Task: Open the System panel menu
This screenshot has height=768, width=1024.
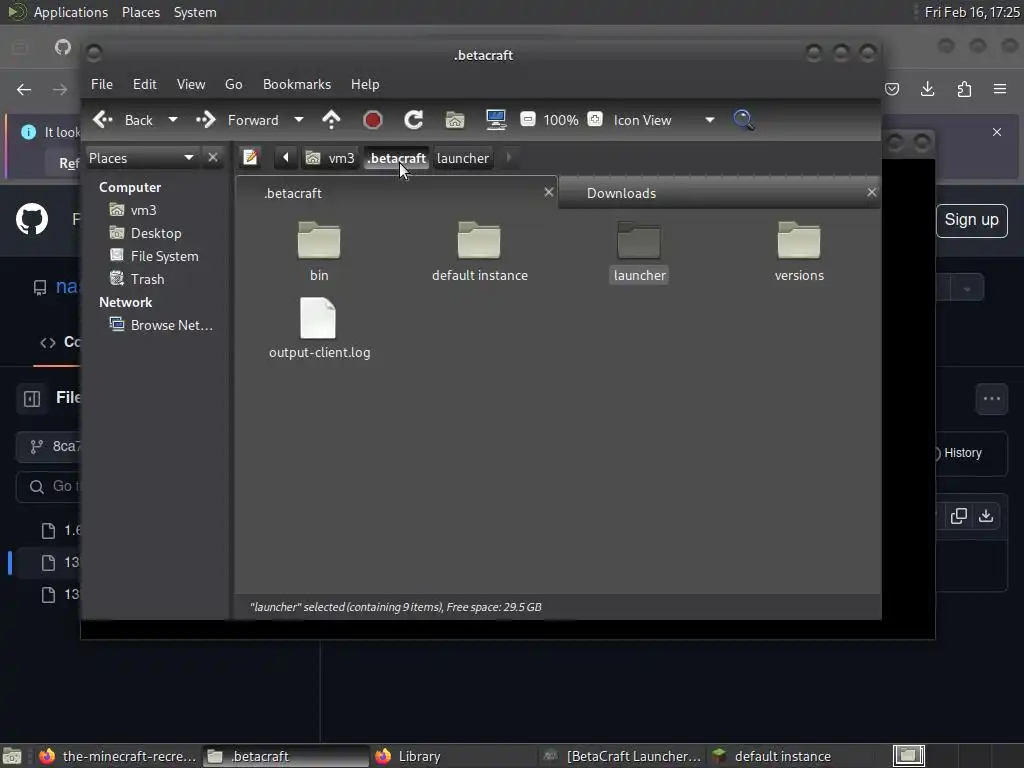Action: [195, 12]
